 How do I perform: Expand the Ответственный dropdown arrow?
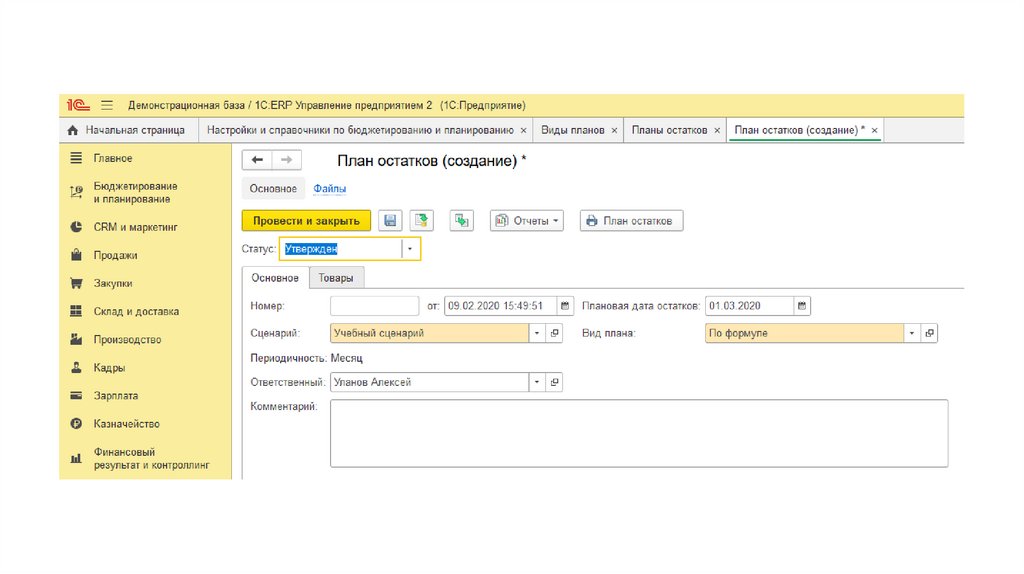click(x=537, y=382)
